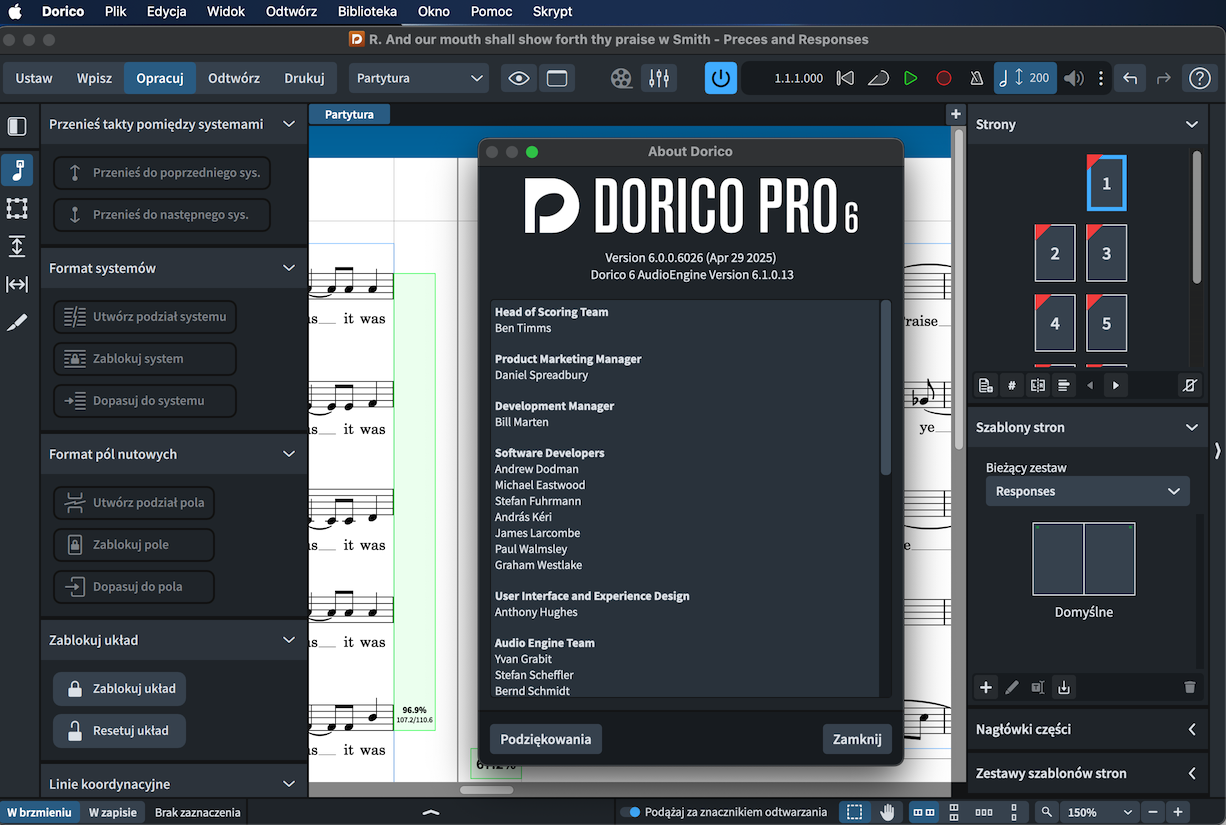Expand Nagłówki części section

tap(1191, 729)
